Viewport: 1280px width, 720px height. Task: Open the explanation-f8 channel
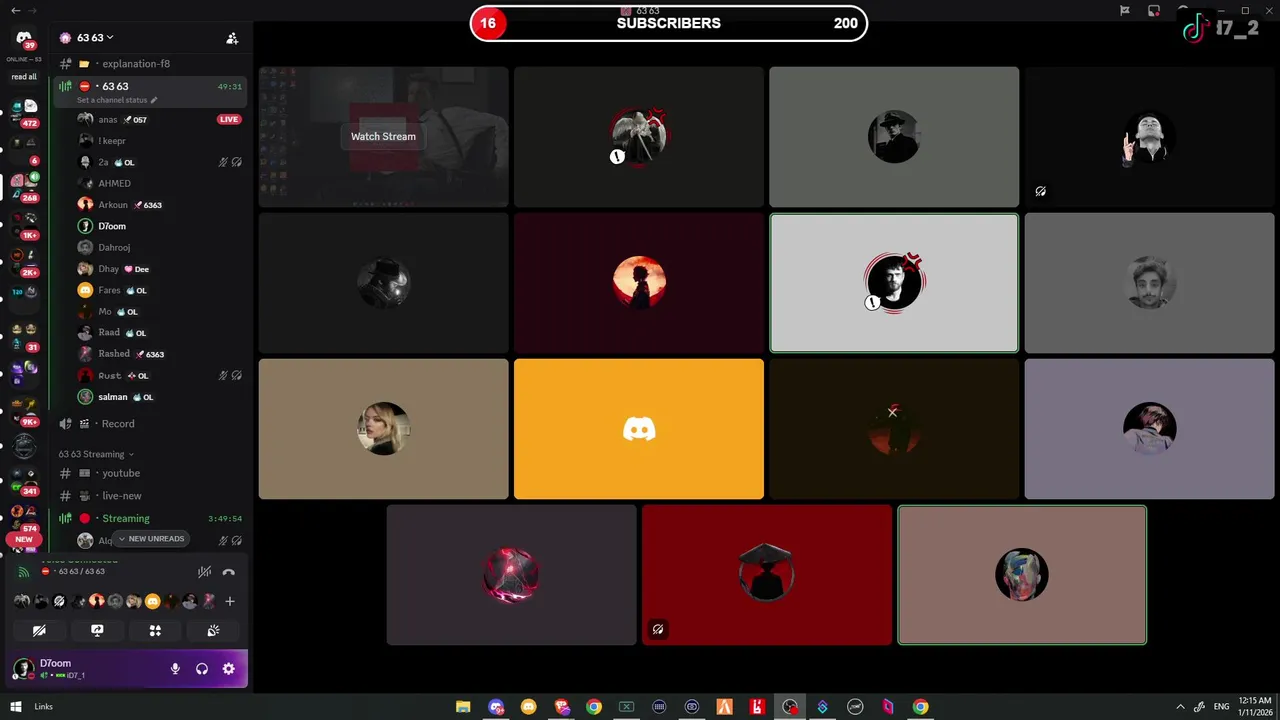150,64
